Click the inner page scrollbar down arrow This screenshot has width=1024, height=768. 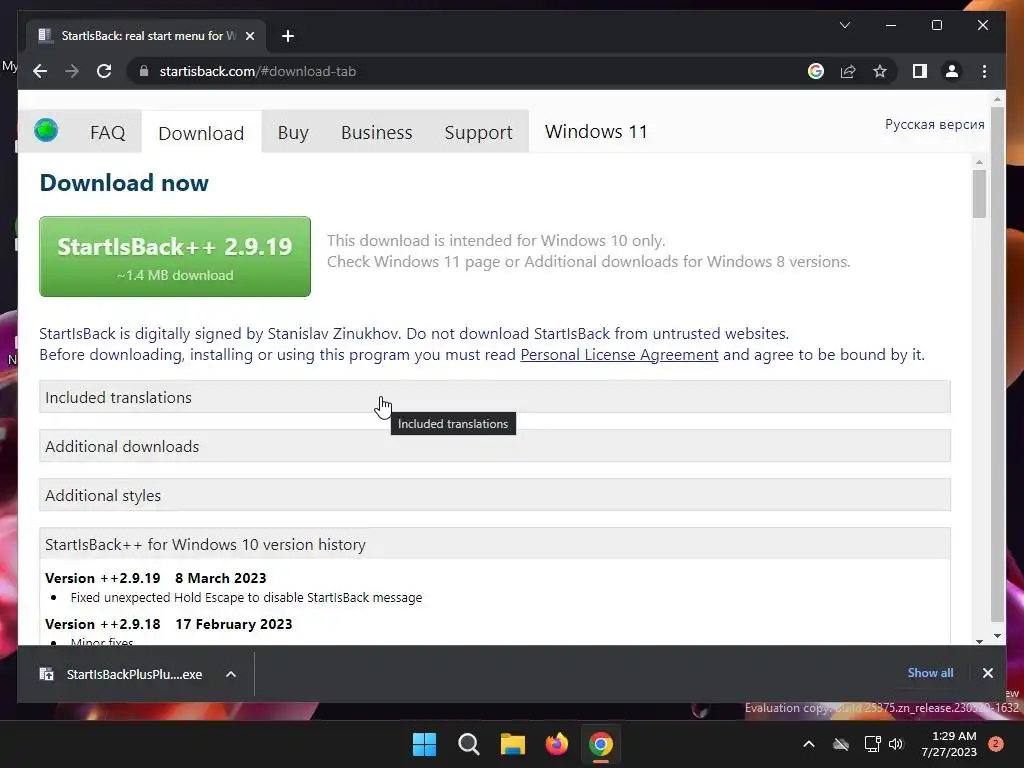979,641
